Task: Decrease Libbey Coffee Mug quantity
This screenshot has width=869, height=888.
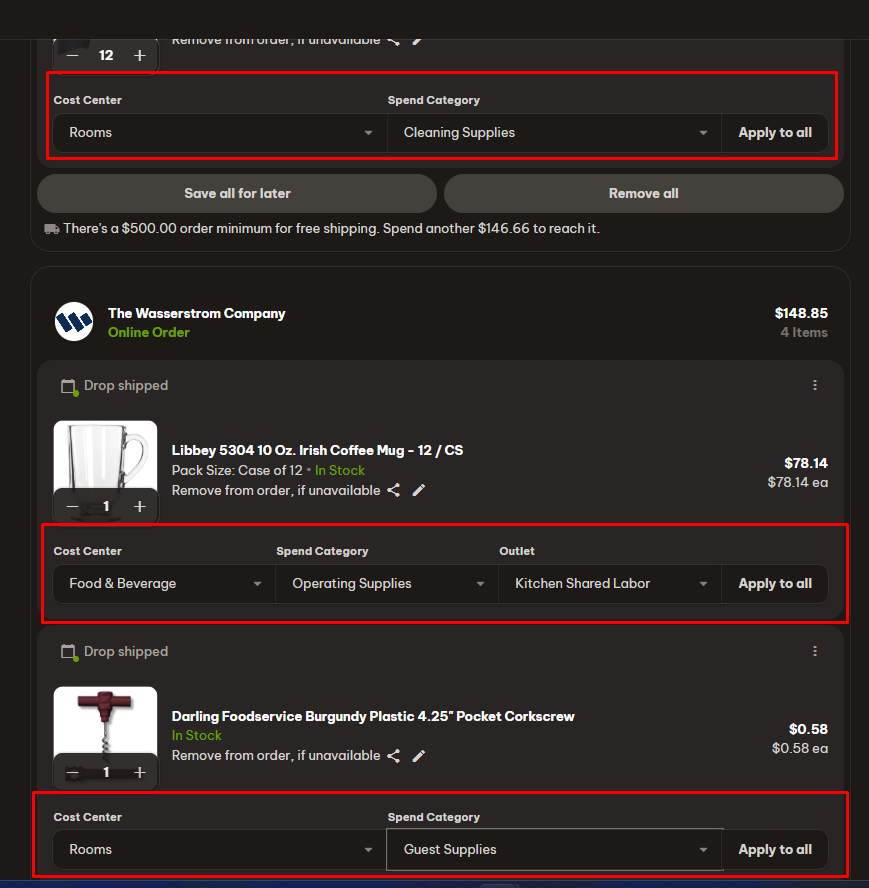Action: click(73, 507)
